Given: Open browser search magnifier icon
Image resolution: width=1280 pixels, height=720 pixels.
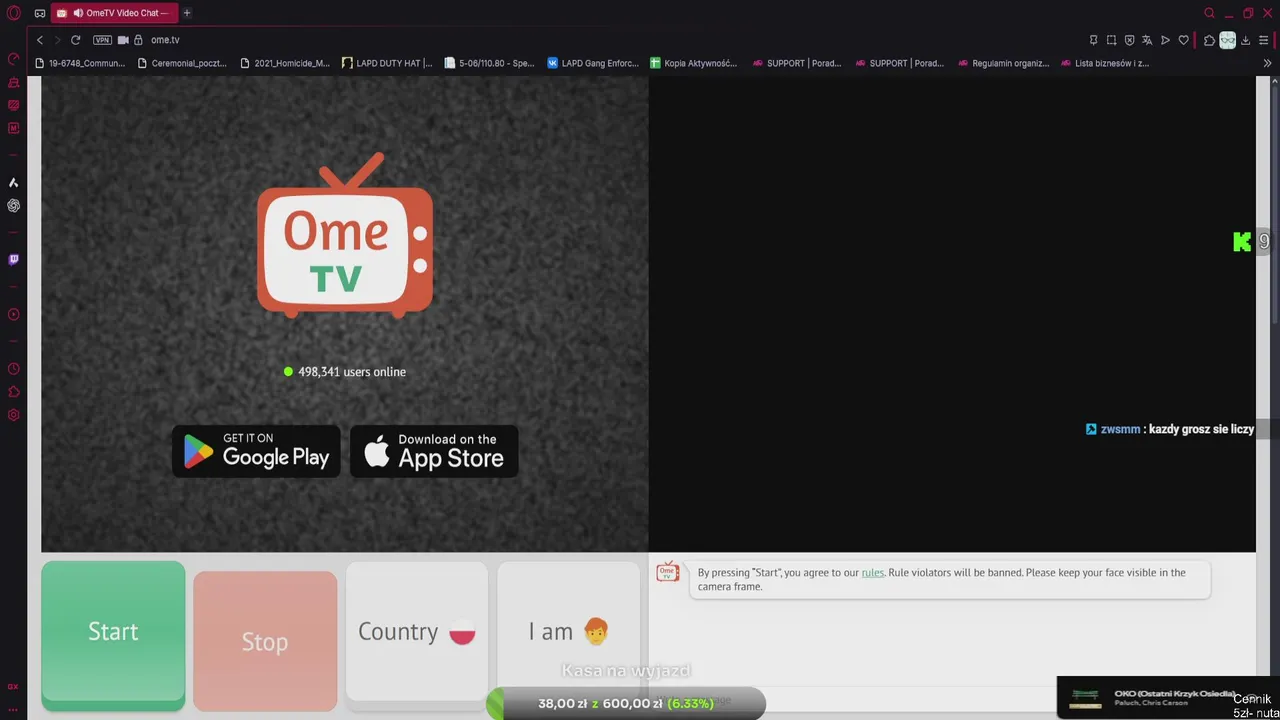Looking at the screenshot, I should click(x=1209, y=13).
